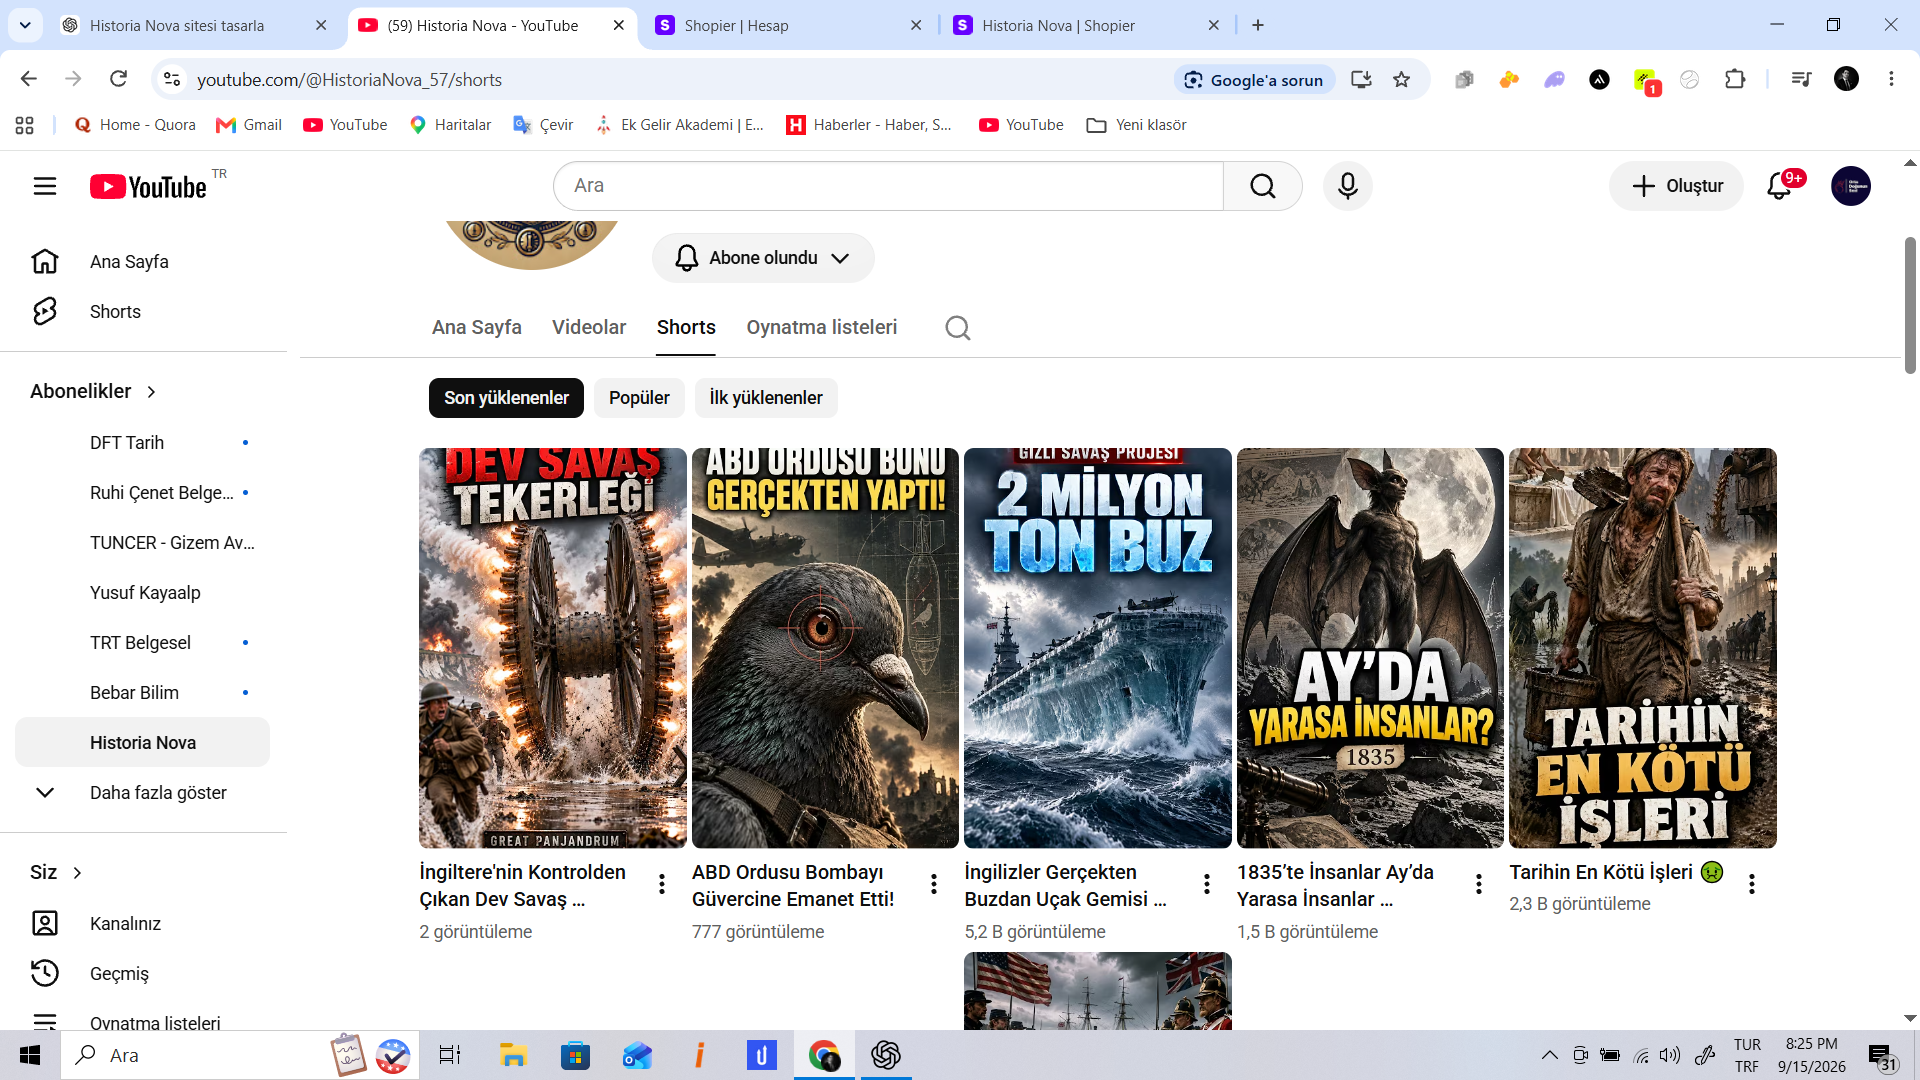The height and width of the screenshot is (1080, 1920).
Task: Click the Oluştur create button
Action: [x=1677, y=186]
